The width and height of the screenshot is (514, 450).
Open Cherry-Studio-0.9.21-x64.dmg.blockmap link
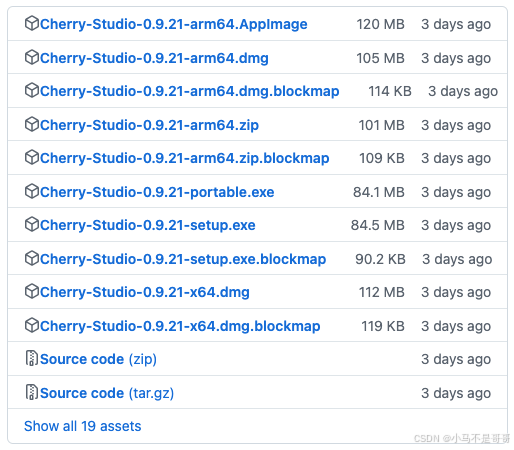(180, 326)
